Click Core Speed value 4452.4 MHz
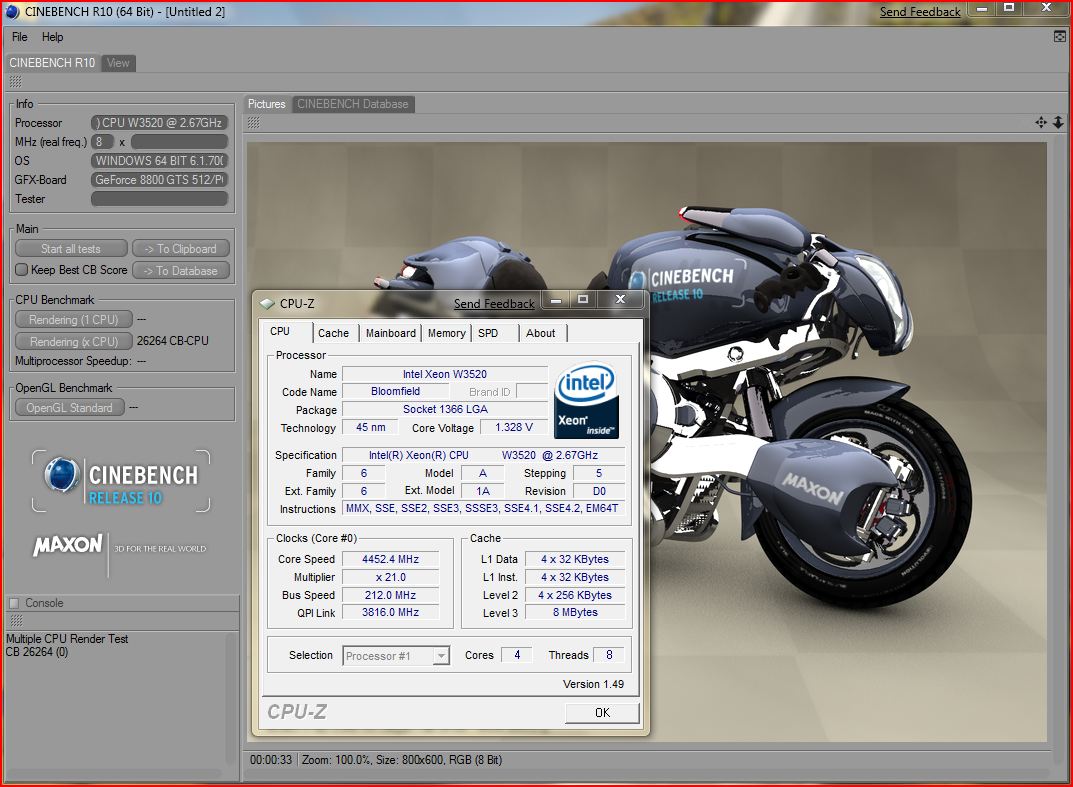 click(390, 559)
